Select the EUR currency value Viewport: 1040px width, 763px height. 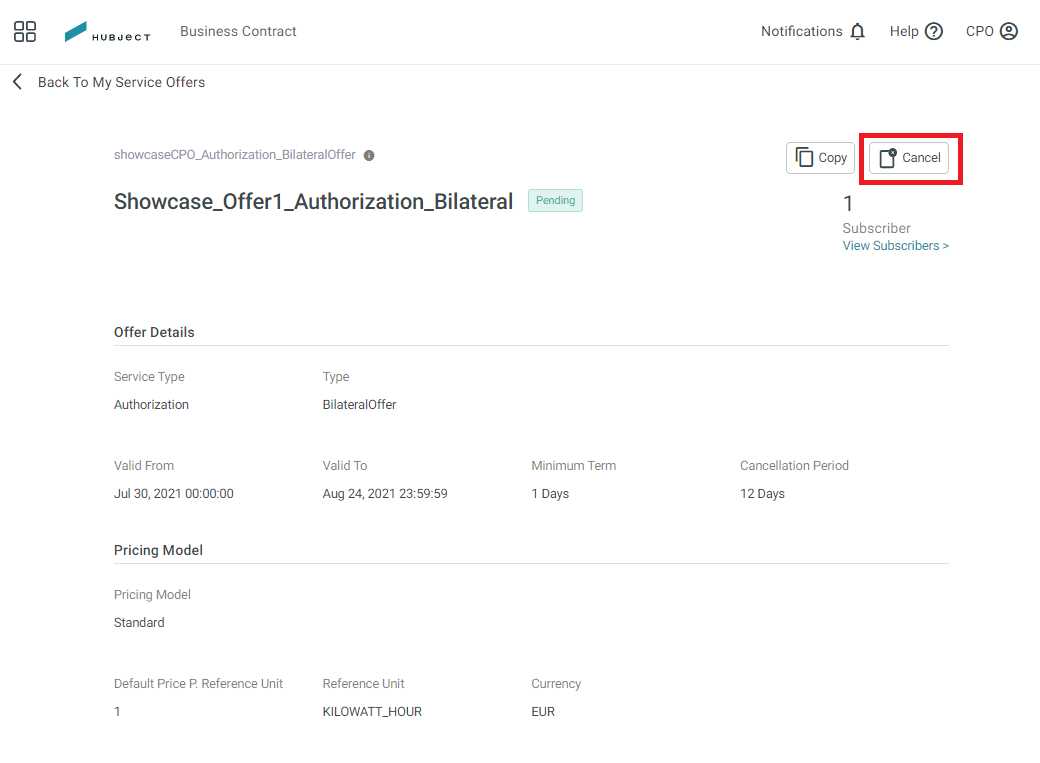543,711
